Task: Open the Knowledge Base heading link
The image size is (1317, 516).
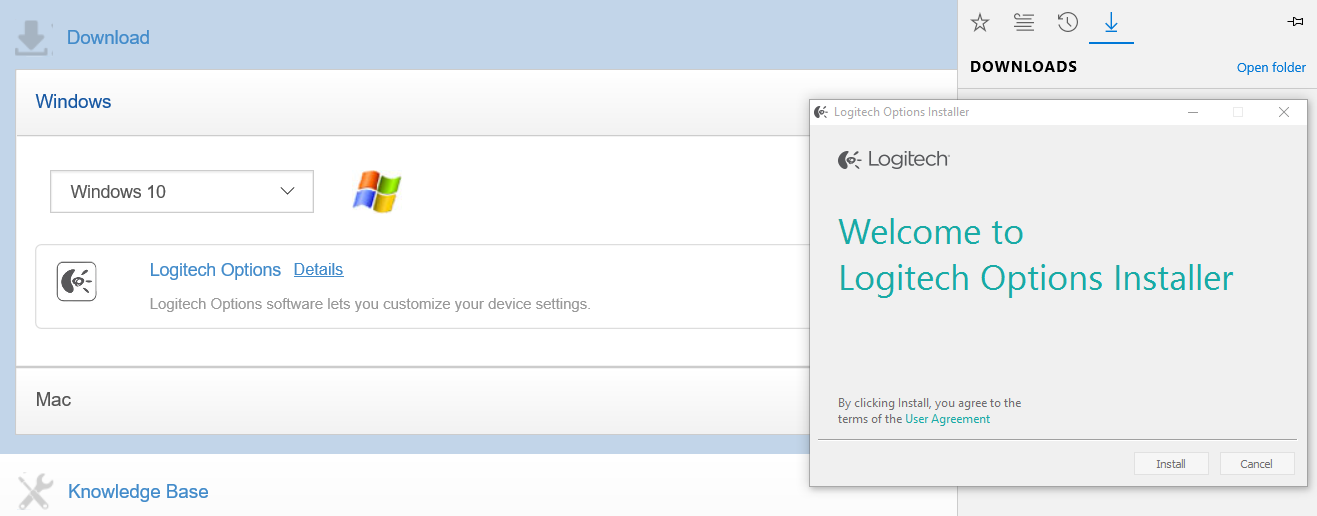Action: [x=138, y=491]
